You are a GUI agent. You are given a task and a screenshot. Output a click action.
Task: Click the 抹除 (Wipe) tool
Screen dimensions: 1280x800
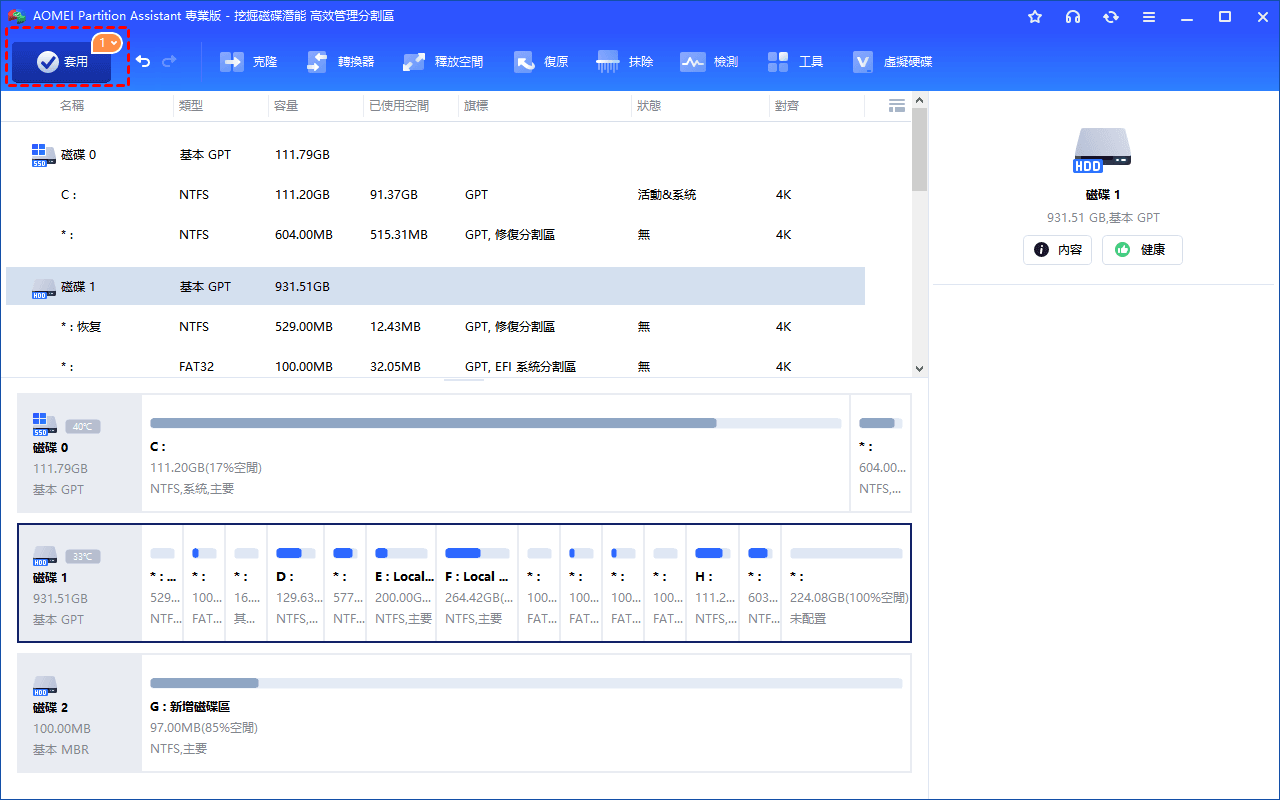pos(625,62)
